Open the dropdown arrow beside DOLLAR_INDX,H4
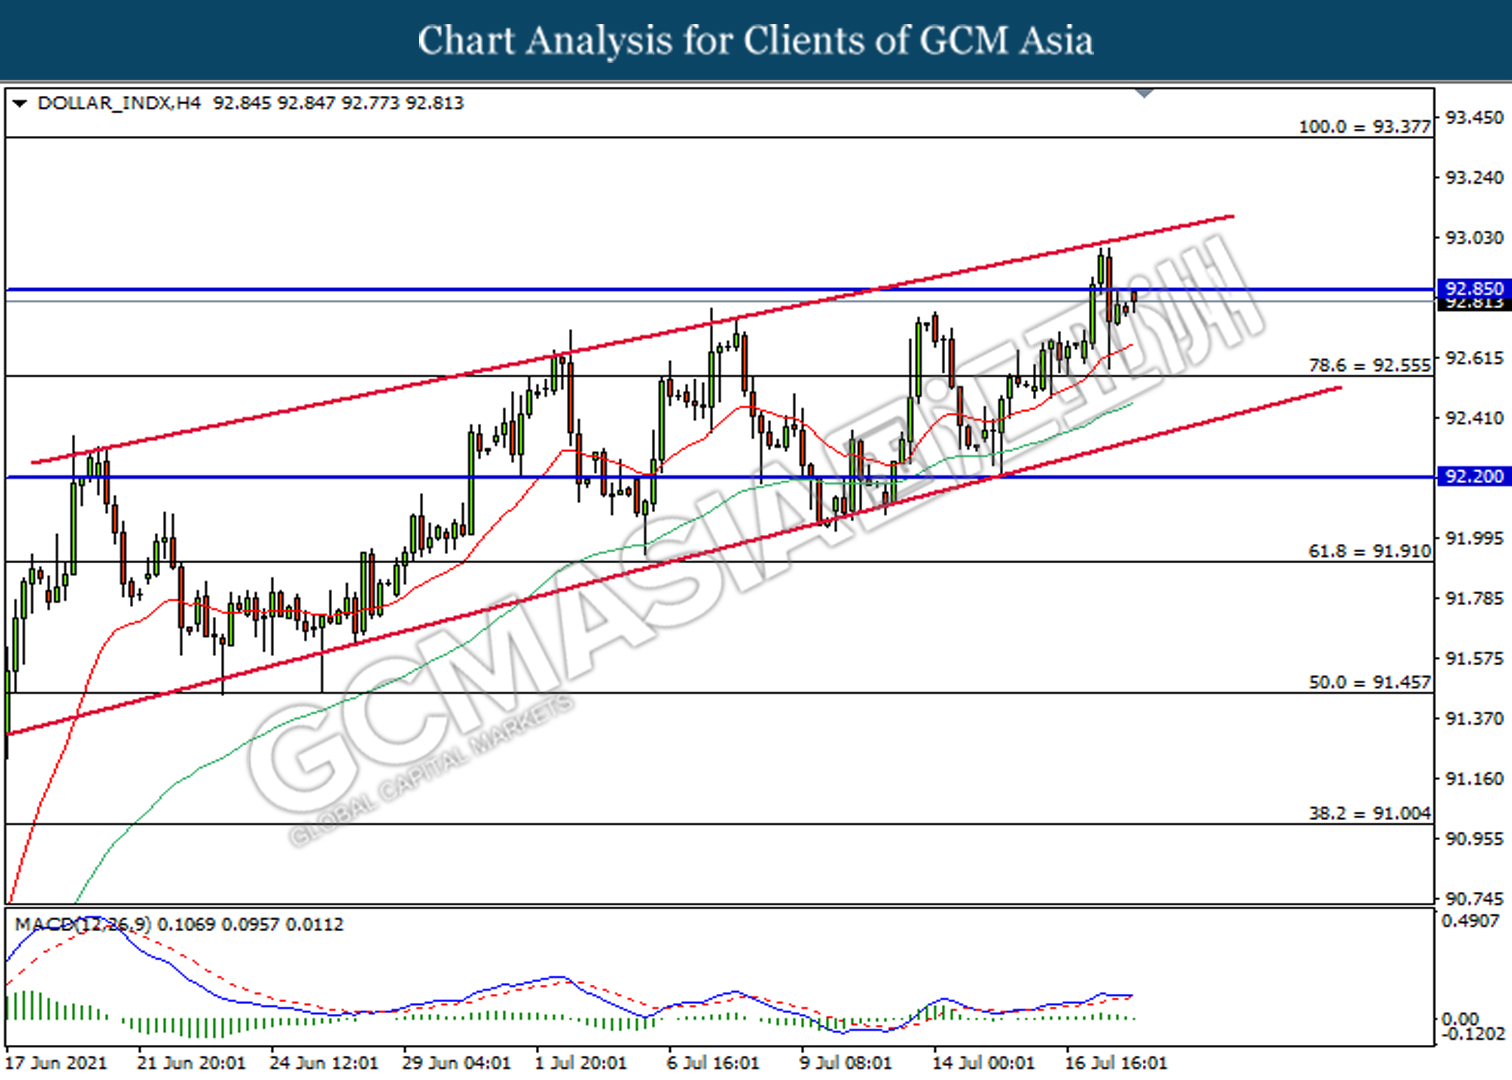Screen dimensions: 1512x1080 click(x=19, y=103)
